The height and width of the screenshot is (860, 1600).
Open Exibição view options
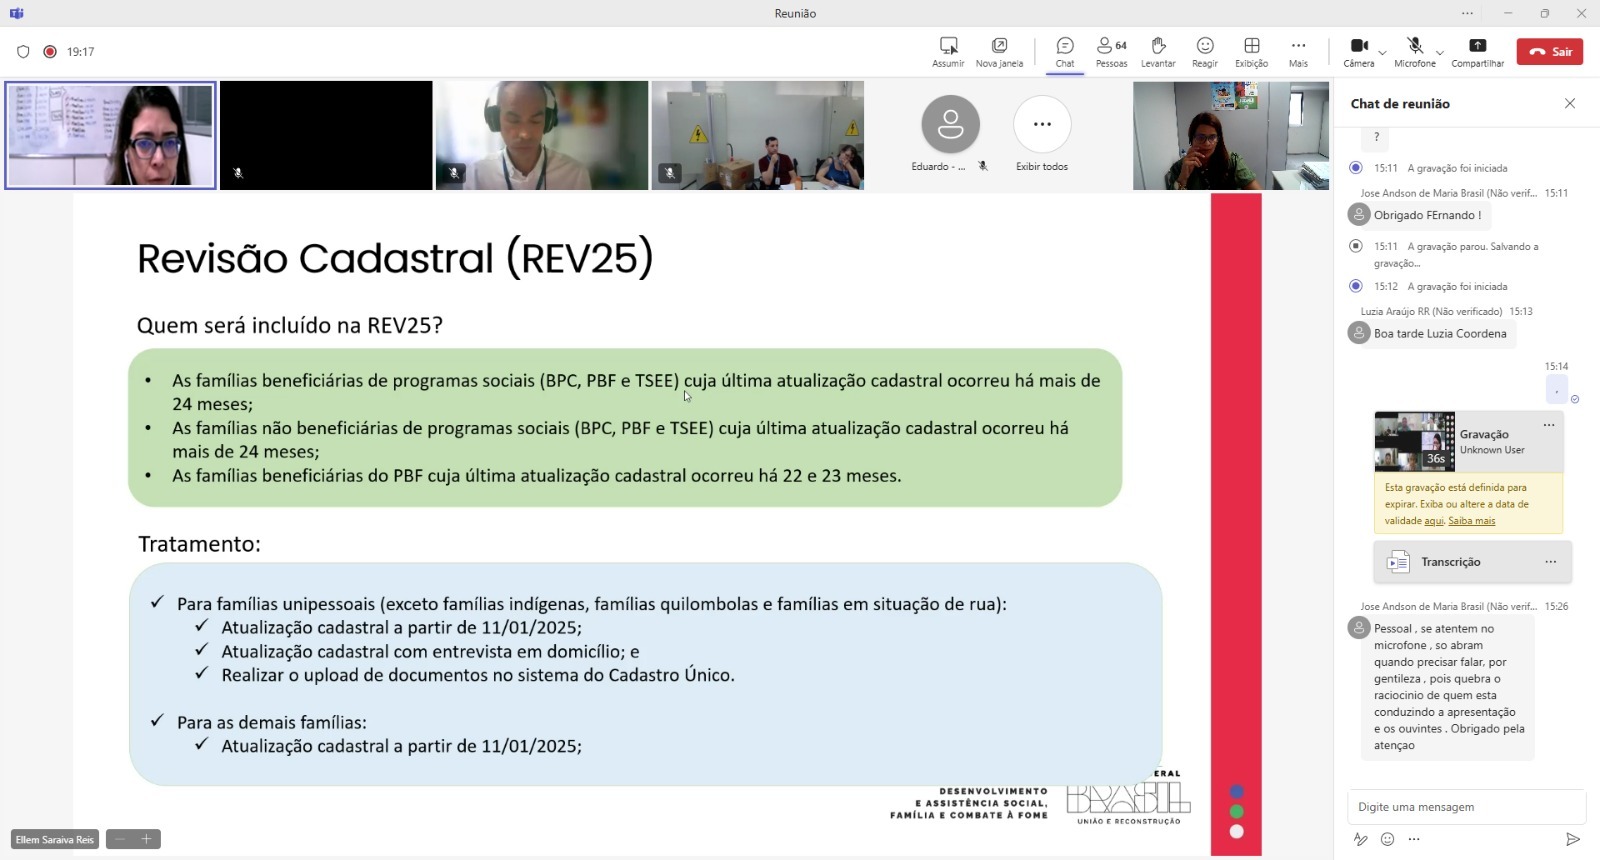pyautogui.click(x=1251, y=51)
